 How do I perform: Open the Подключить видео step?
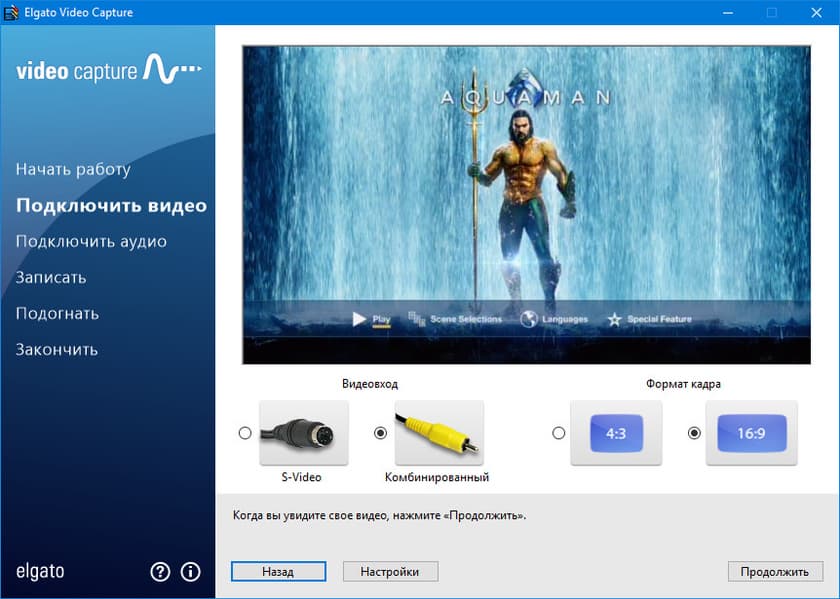click(111, 206)
